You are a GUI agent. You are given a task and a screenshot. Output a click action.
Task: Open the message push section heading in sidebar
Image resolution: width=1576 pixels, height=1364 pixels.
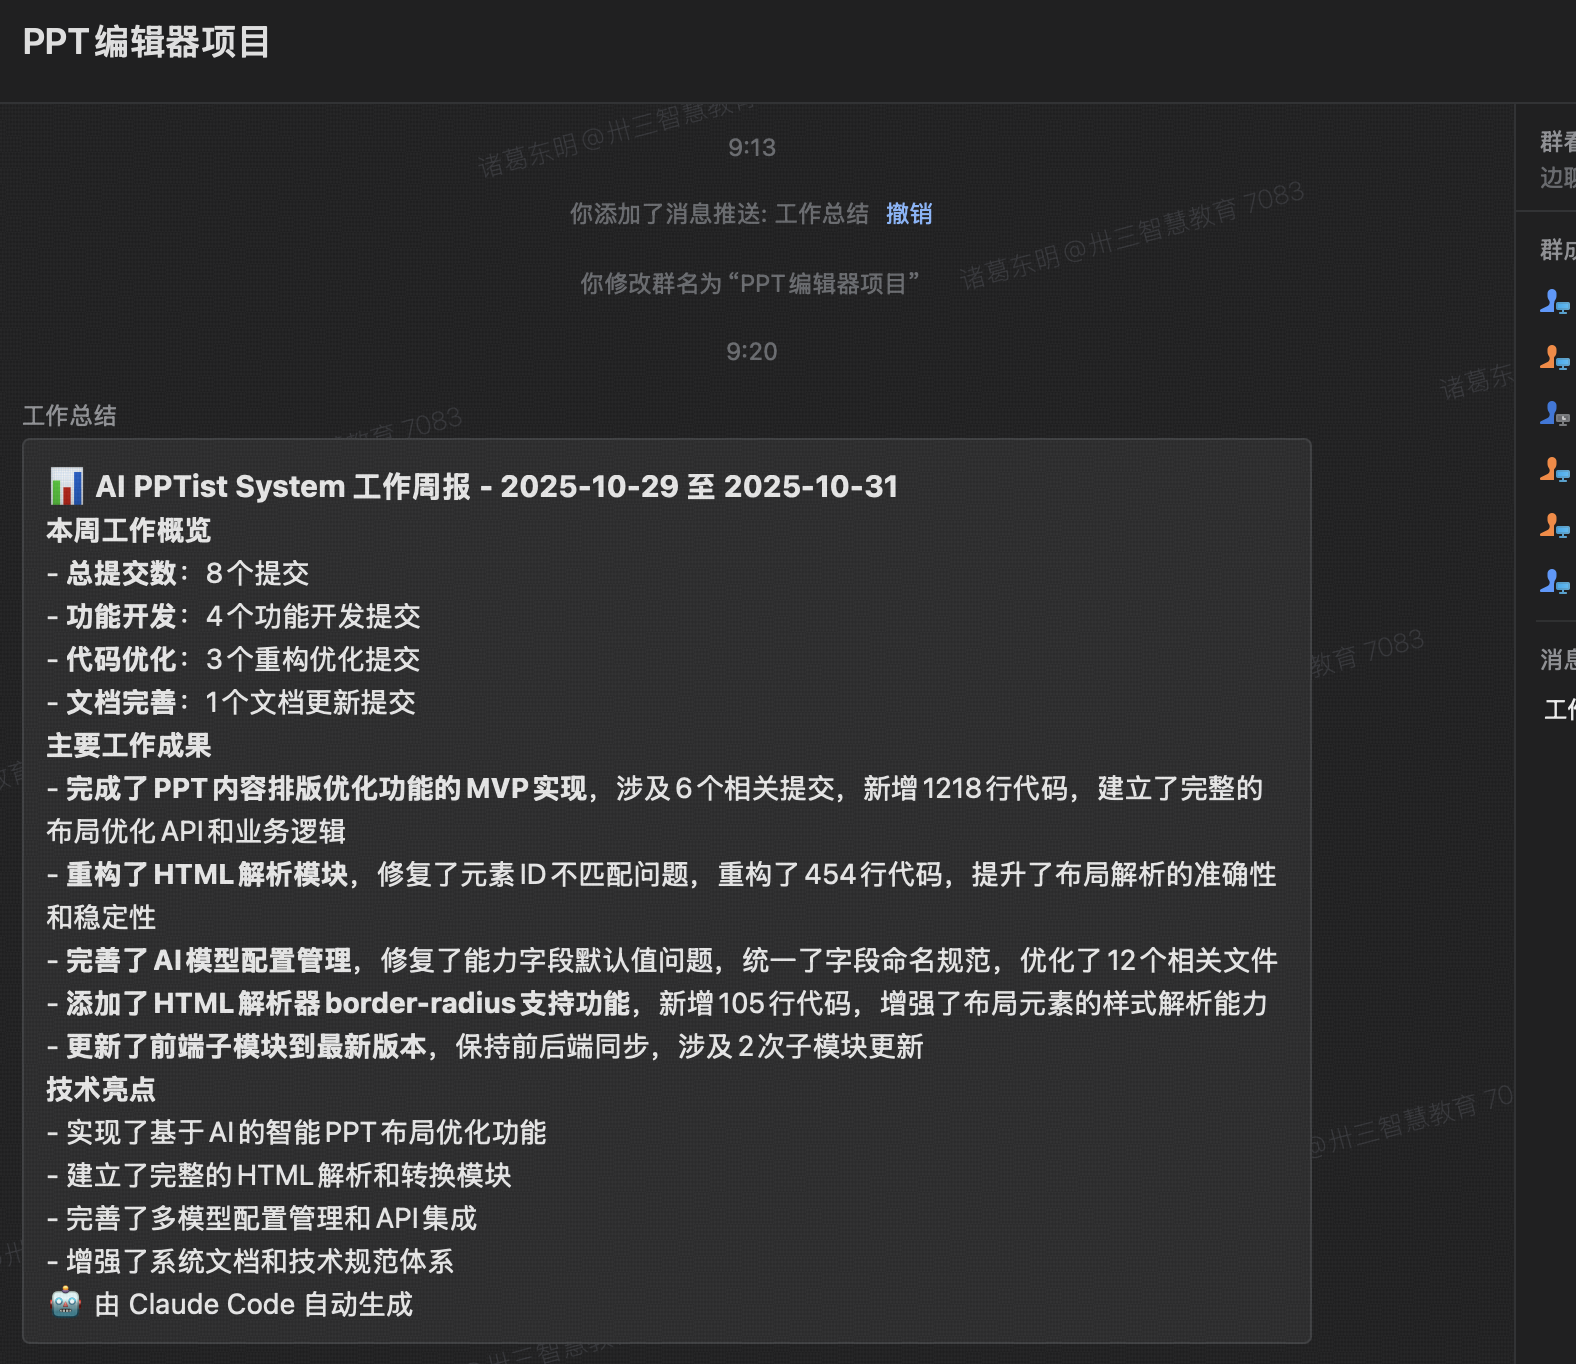pos(1557,659)
